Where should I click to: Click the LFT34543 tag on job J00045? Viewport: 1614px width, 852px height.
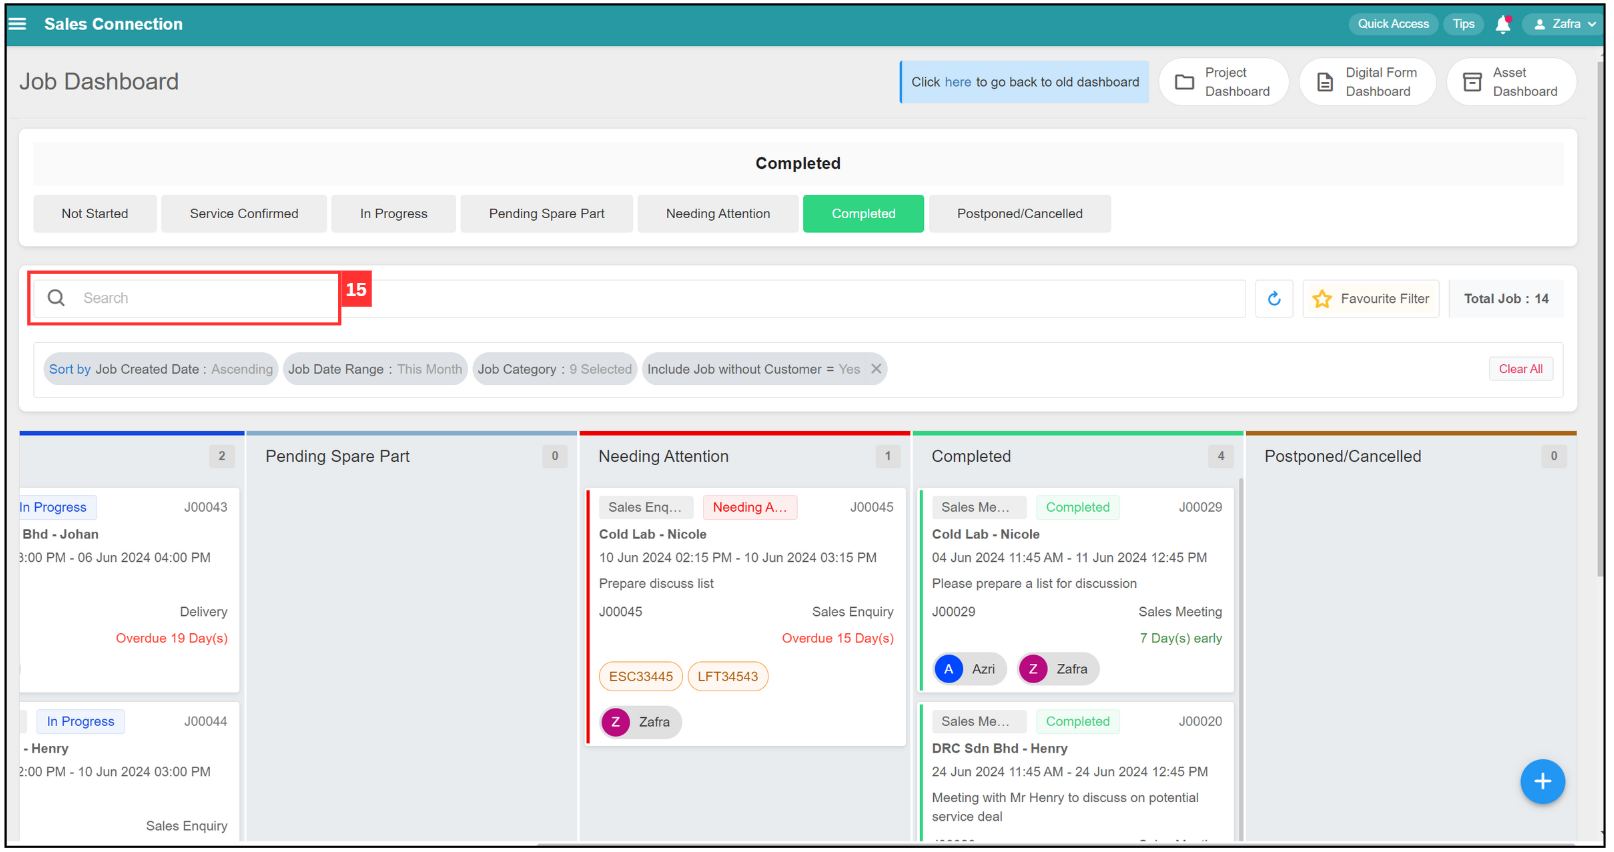pyautogui.click(x=728, y=677)
